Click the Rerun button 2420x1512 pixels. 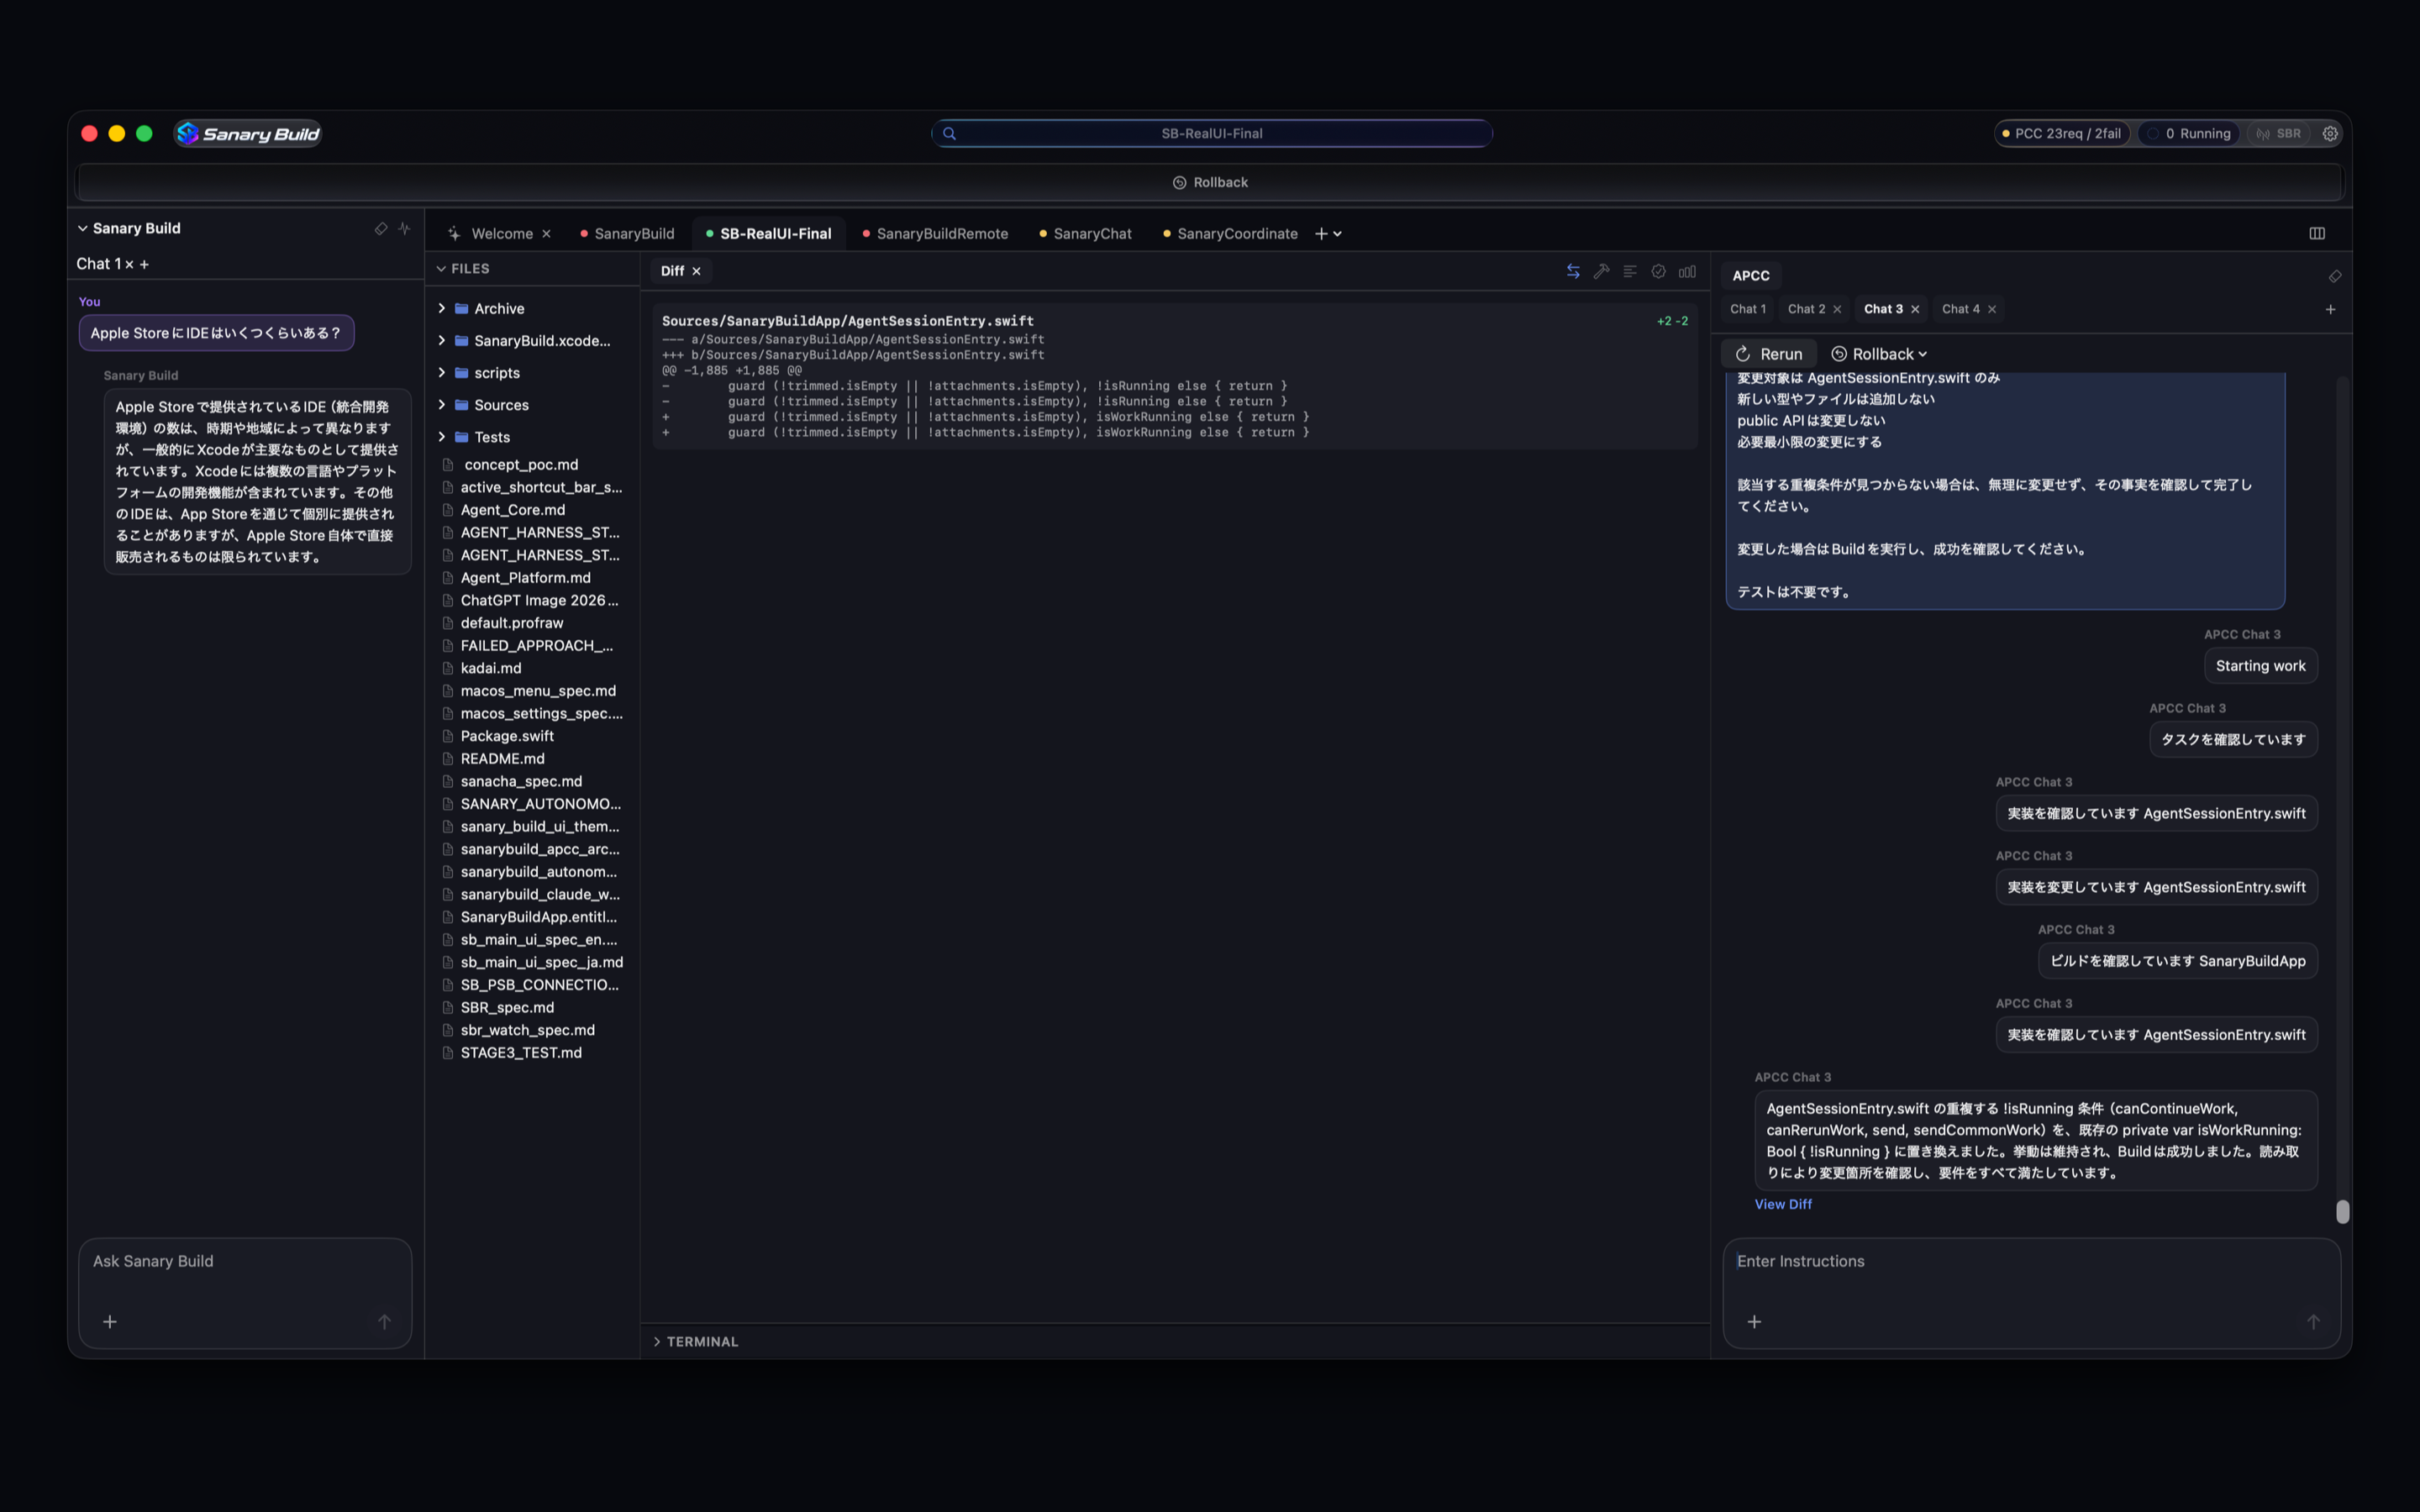[x=1768, y=354]
